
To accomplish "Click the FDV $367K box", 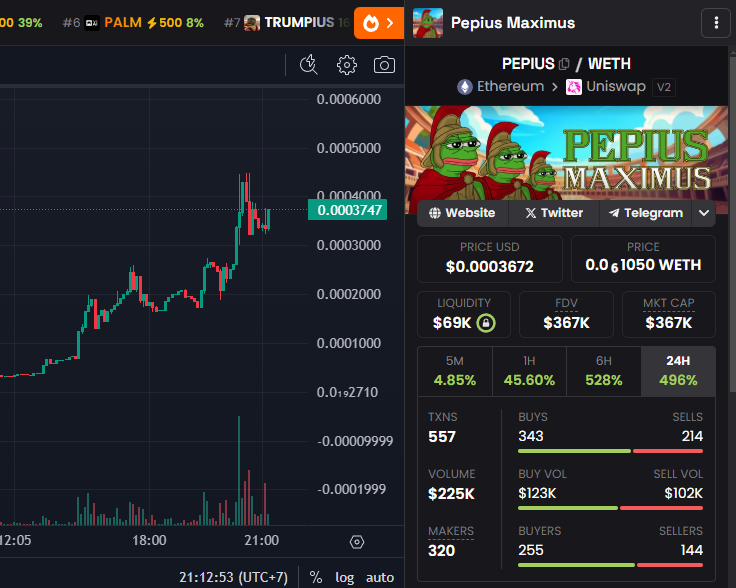I will click(x=566, y=314).
